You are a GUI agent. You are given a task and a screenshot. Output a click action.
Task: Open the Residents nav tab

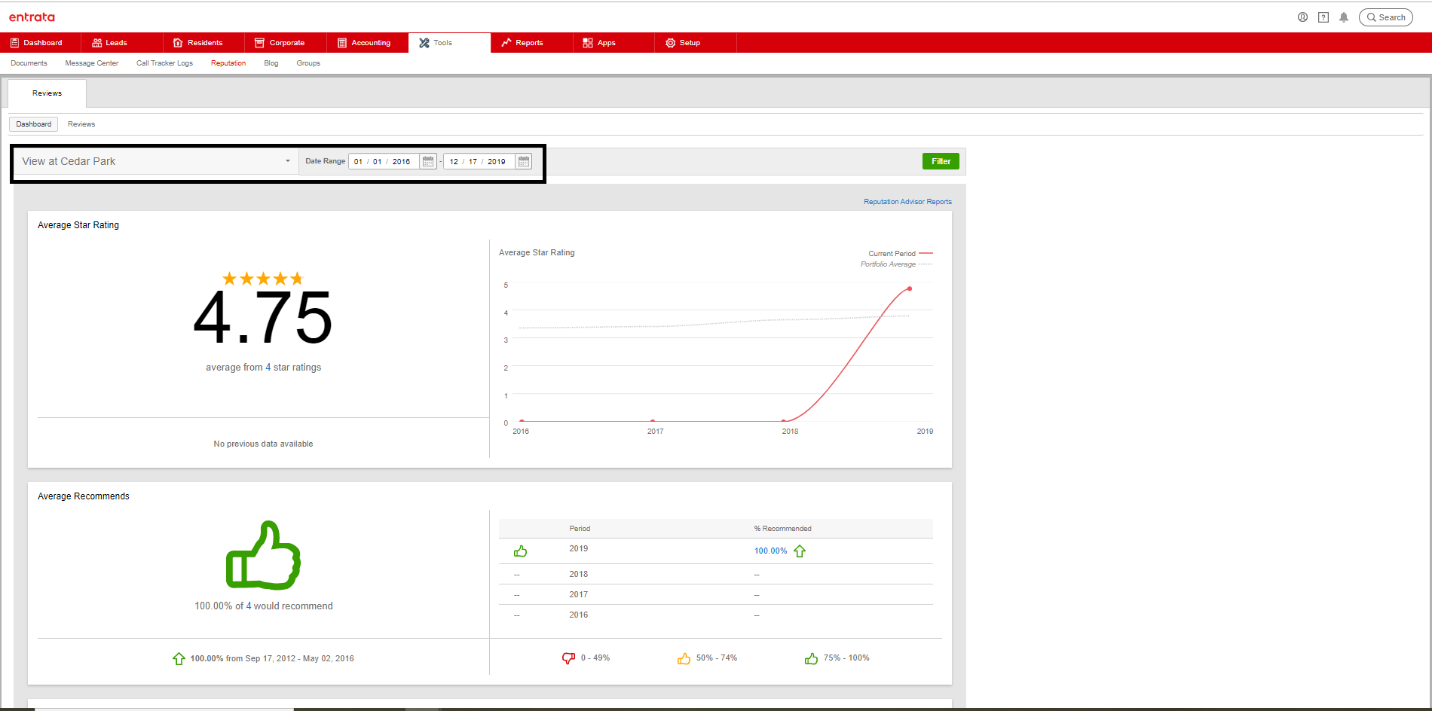coord(204,43)
